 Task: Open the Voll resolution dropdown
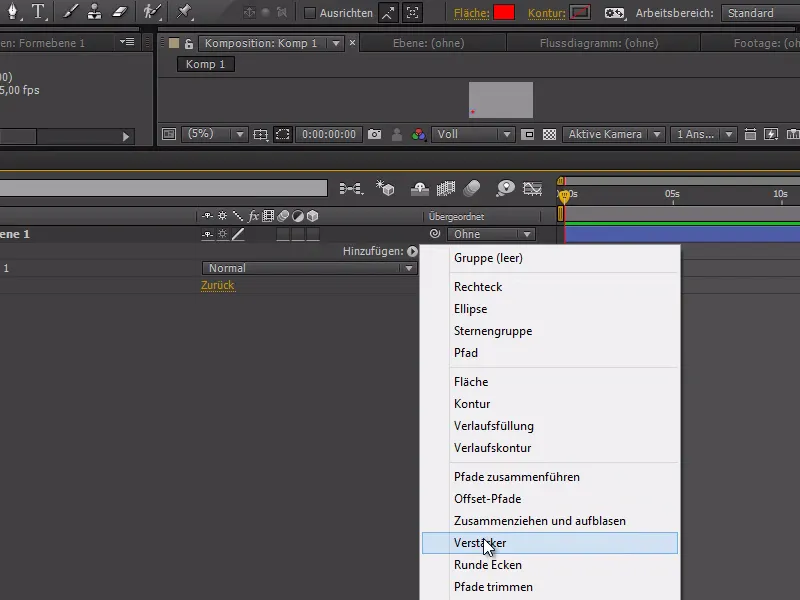(x=472, y=134)
